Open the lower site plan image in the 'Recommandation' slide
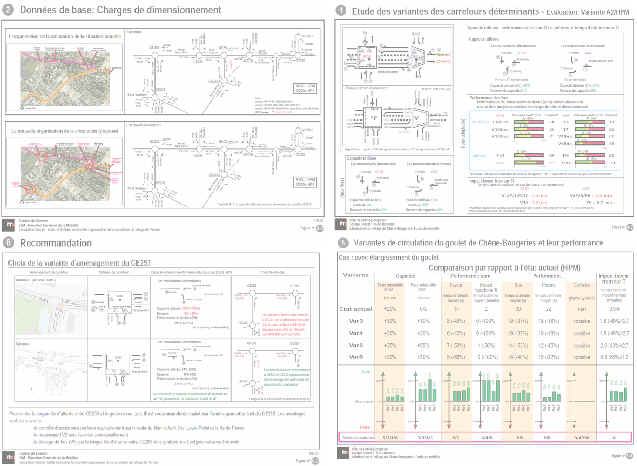The image size is (637, 466). [x=51, y=371]
